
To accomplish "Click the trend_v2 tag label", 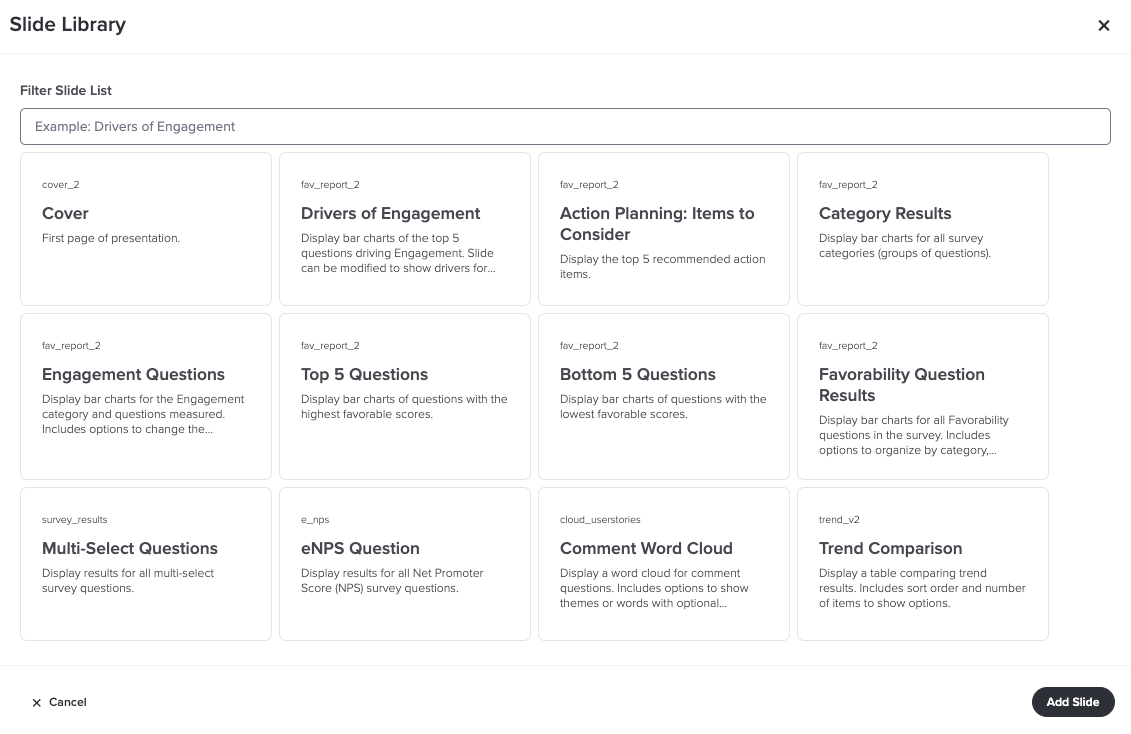I will pyautogui.click(x=839, y=520).
